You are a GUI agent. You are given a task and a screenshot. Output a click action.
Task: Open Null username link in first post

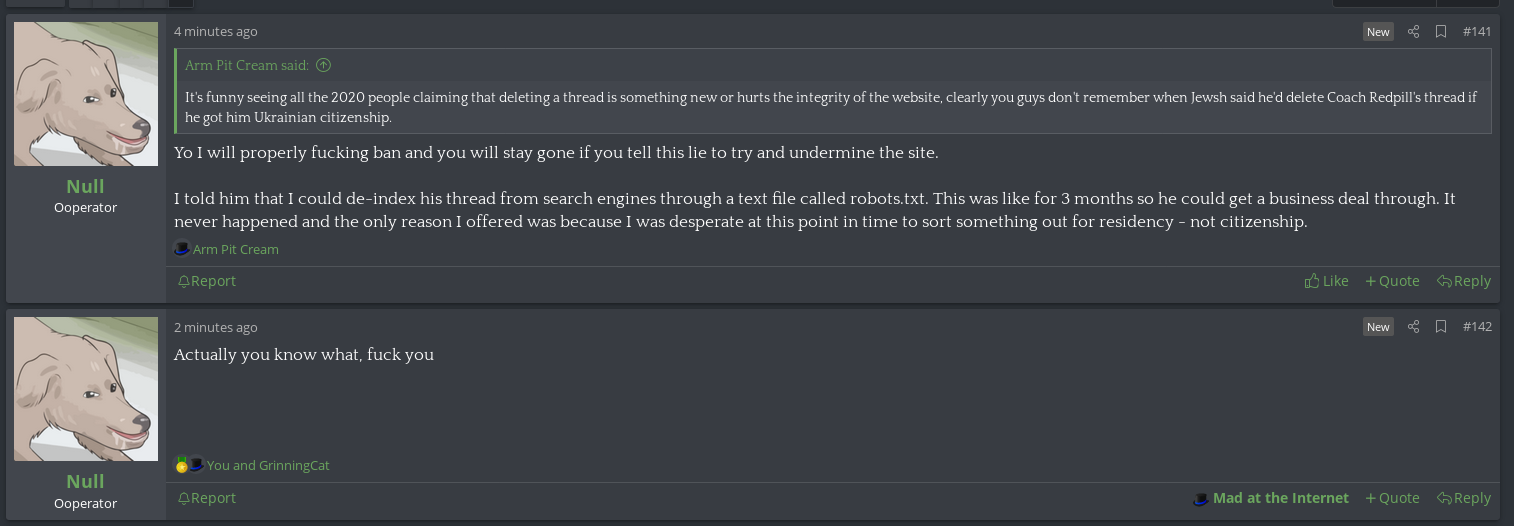(85, 187)
